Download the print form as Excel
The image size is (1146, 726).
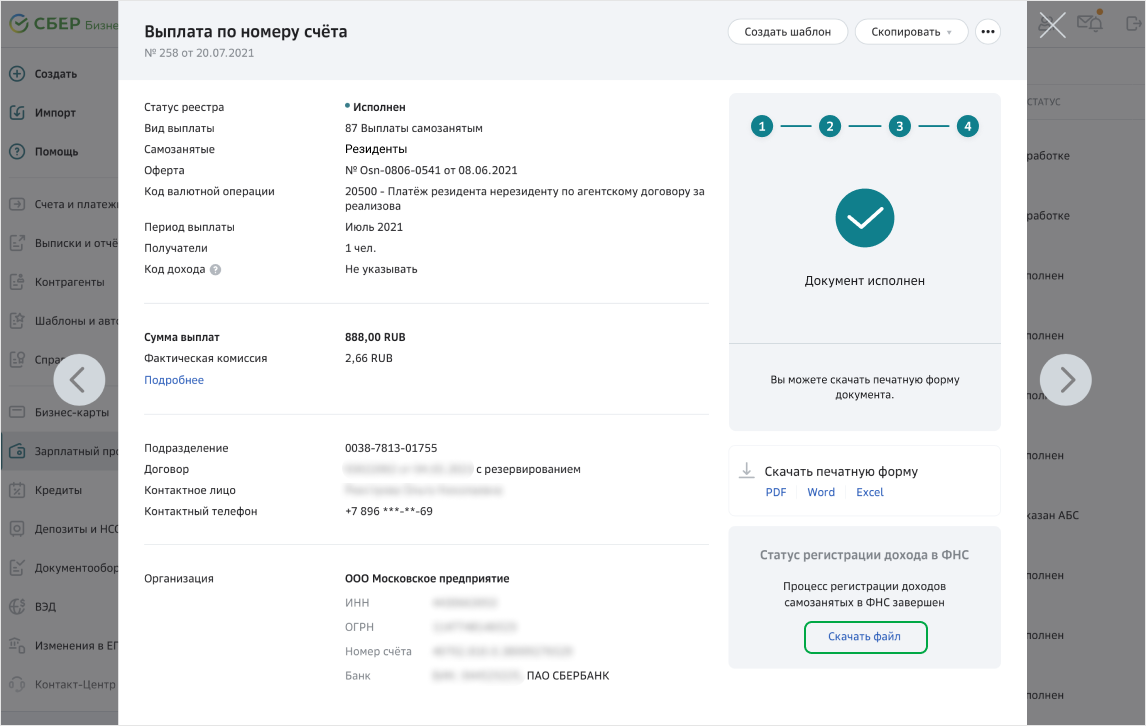(870, 492)
